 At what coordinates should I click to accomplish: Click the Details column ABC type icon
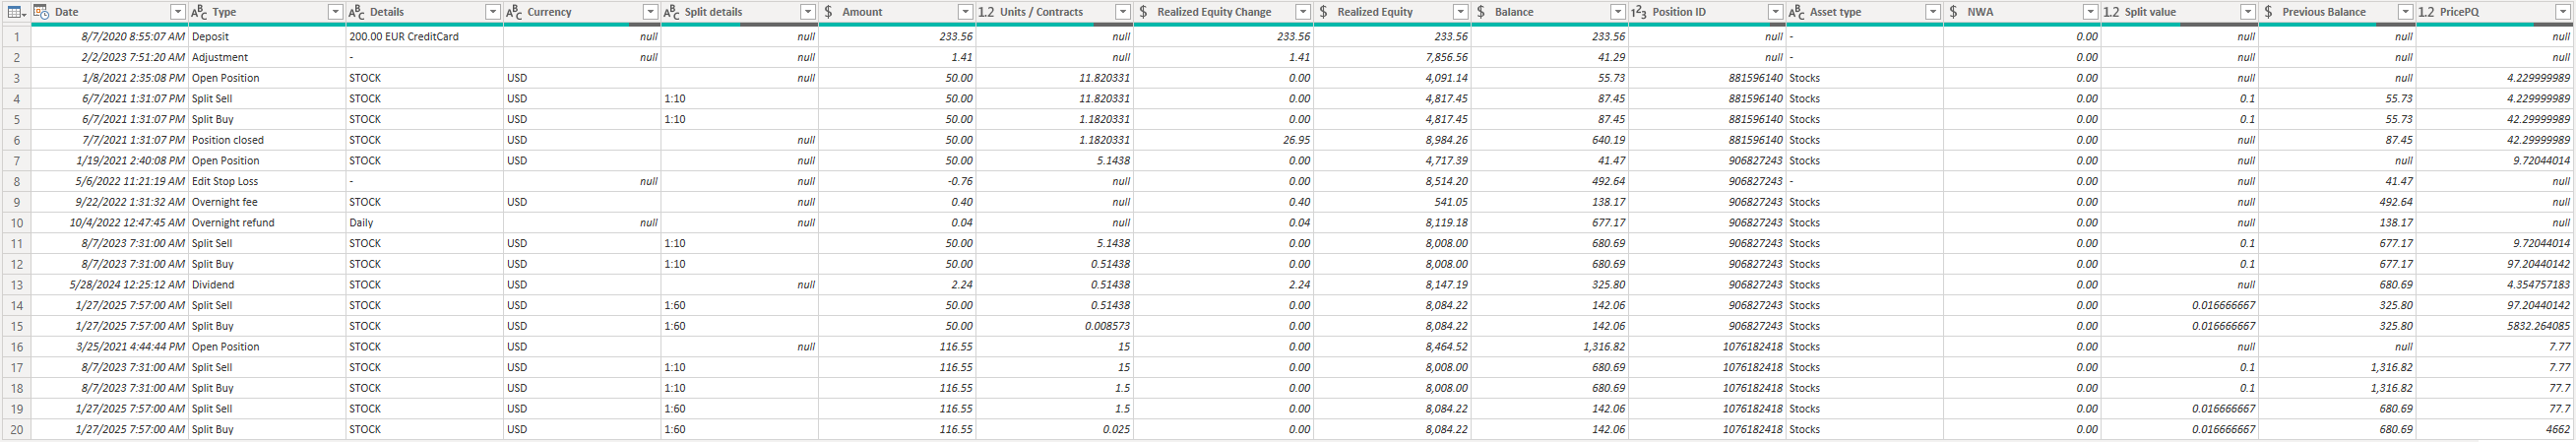tap(356, 12)
